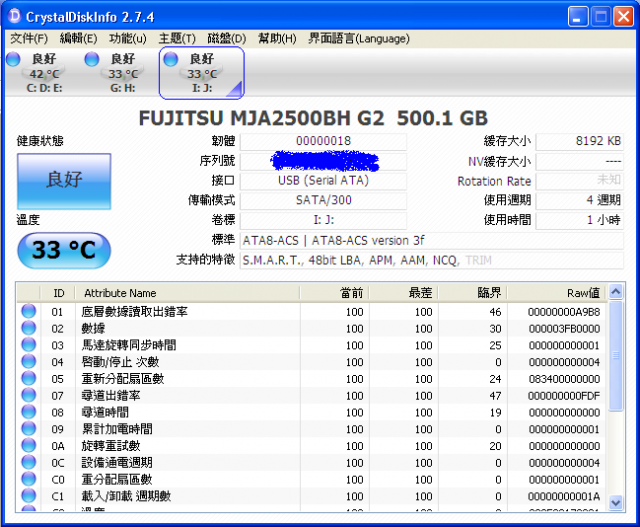
Task: Click raw value 000000000FDF
Action: click(x=564, y=396)
